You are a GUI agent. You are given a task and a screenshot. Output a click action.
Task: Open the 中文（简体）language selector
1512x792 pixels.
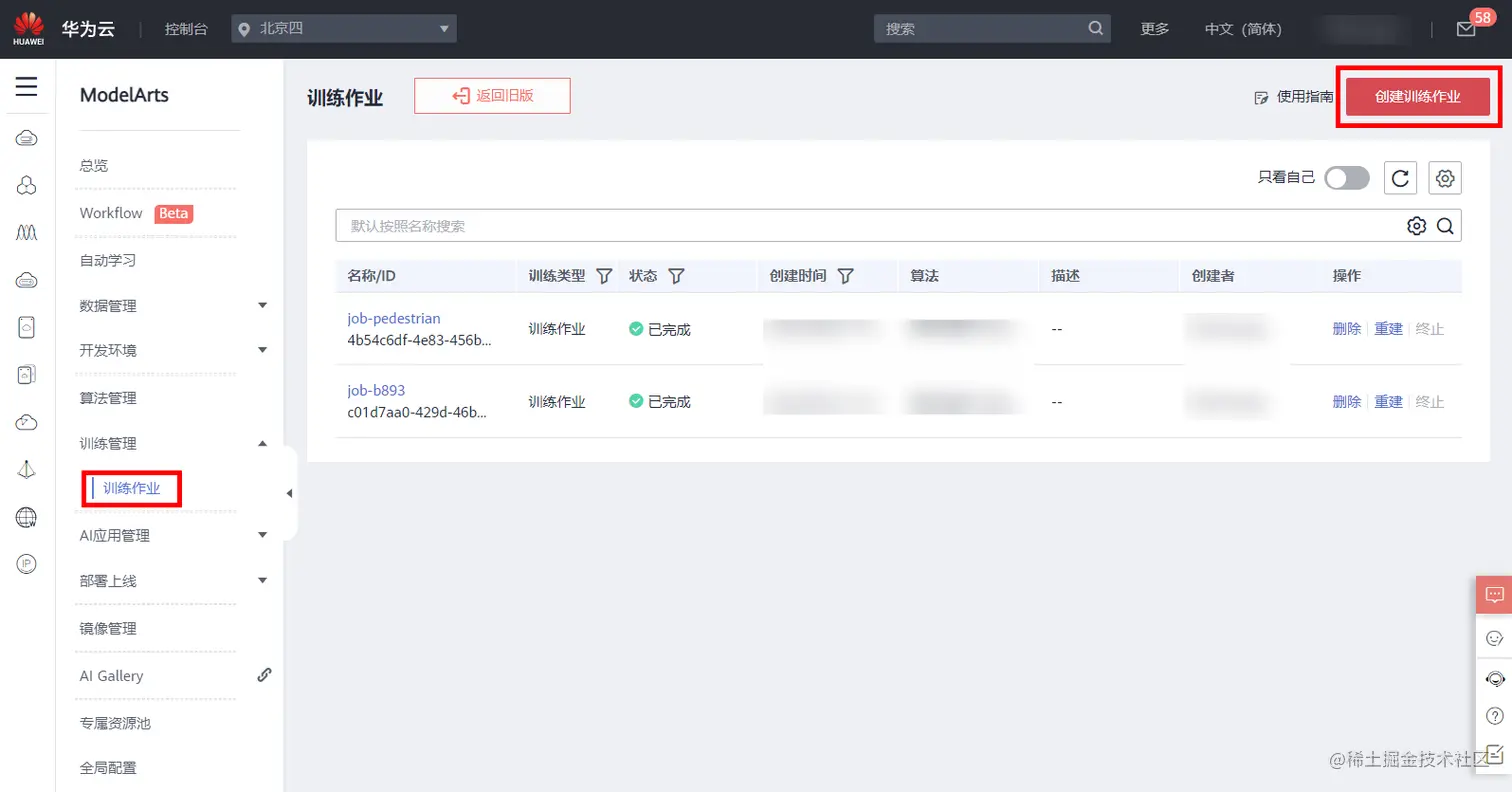coord(1243,29)
